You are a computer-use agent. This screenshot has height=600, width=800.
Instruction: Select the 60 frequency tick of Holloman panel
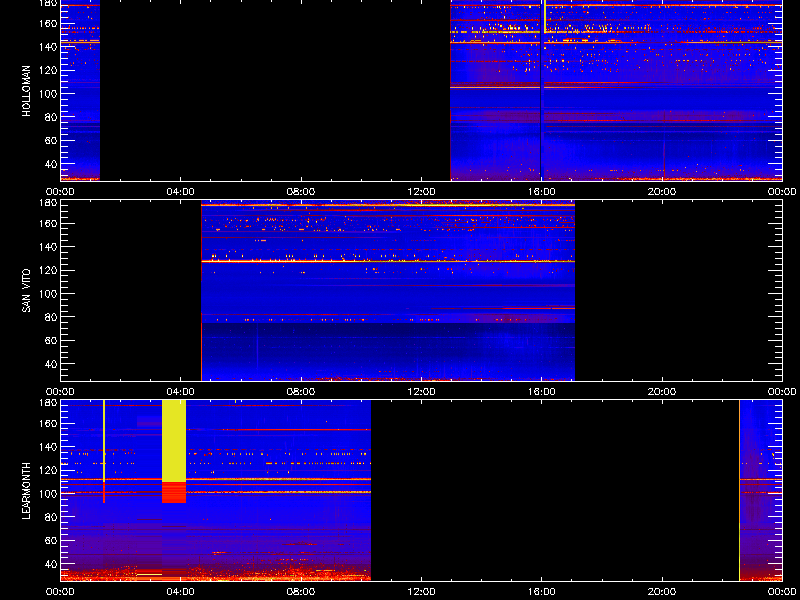52,141
